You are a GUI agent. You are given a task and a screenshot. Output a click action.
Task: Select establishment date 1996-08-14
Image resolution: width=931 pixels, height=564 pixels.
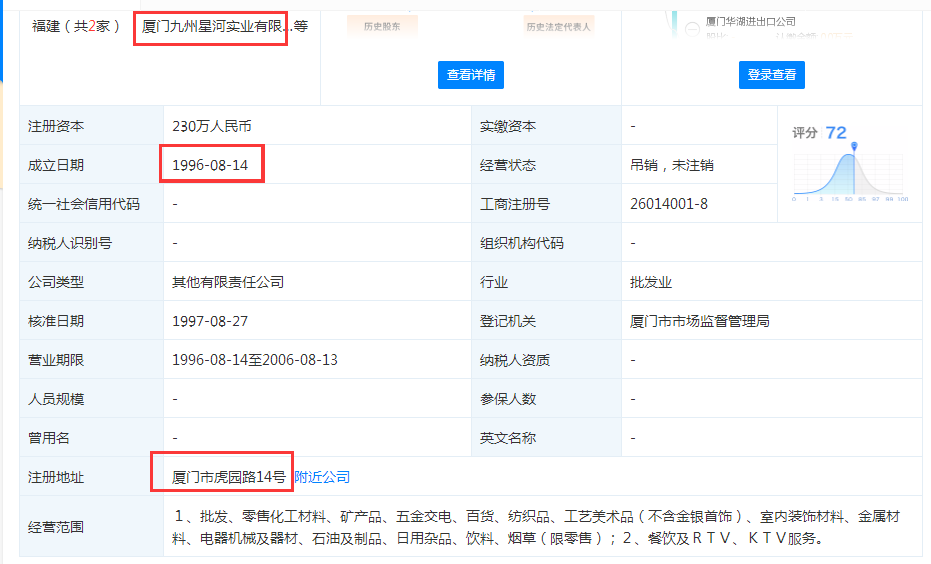210,165
